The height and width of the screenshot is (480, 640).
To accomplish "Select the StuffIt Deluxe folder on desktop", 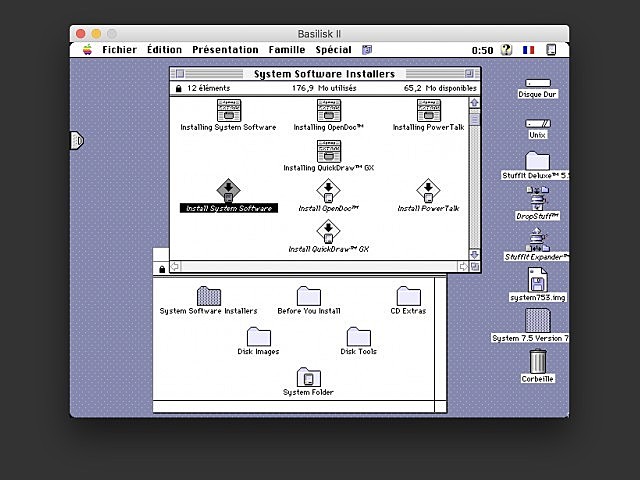I will (x=538, y=160).
